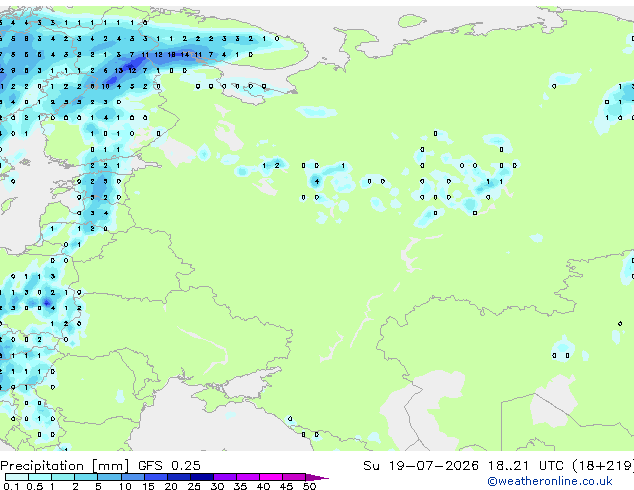Click the '50' legend label
The height and width of the screenshot is (490, 634).
pyautogui.click(x=309, y=486)
